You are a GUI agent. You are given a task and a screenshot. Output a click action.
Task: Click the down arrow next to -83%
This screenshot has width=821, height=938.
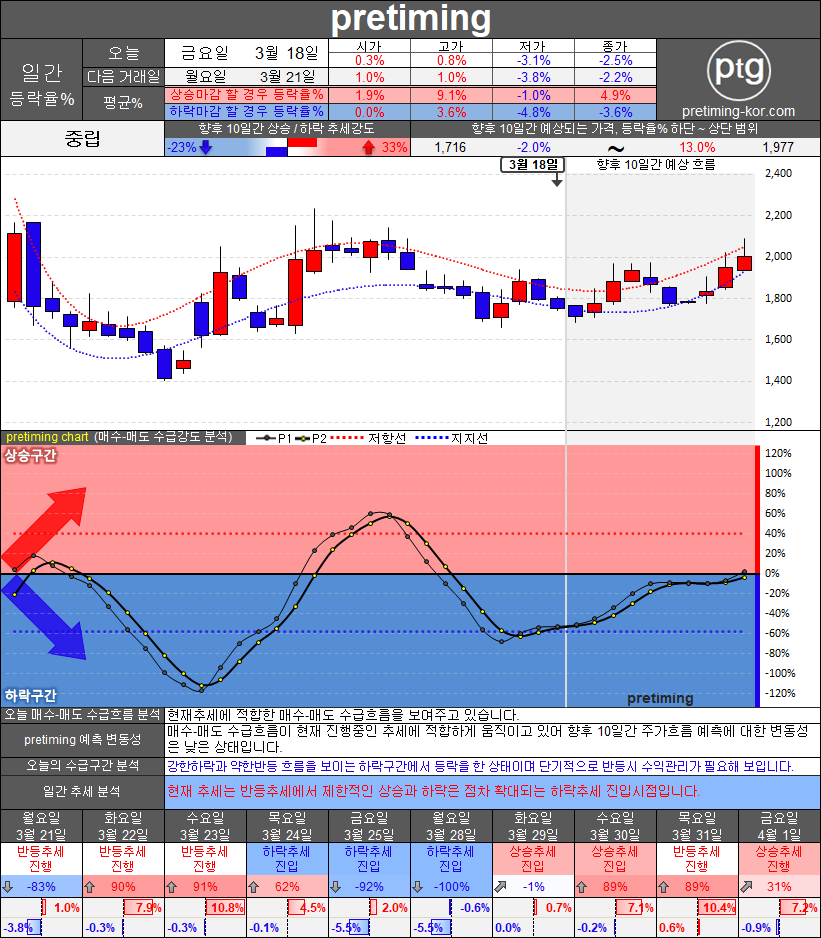coord(8,887)
